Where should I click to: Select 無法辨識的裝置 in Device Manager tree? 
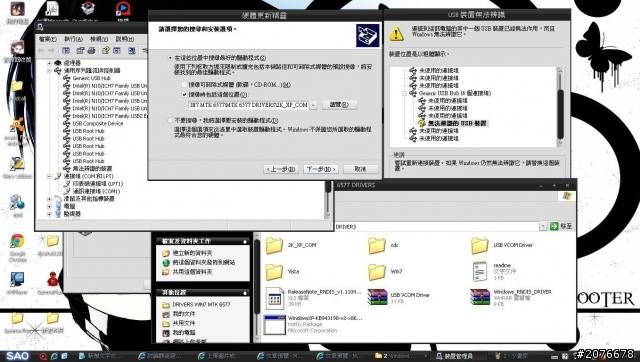[92, 169]
